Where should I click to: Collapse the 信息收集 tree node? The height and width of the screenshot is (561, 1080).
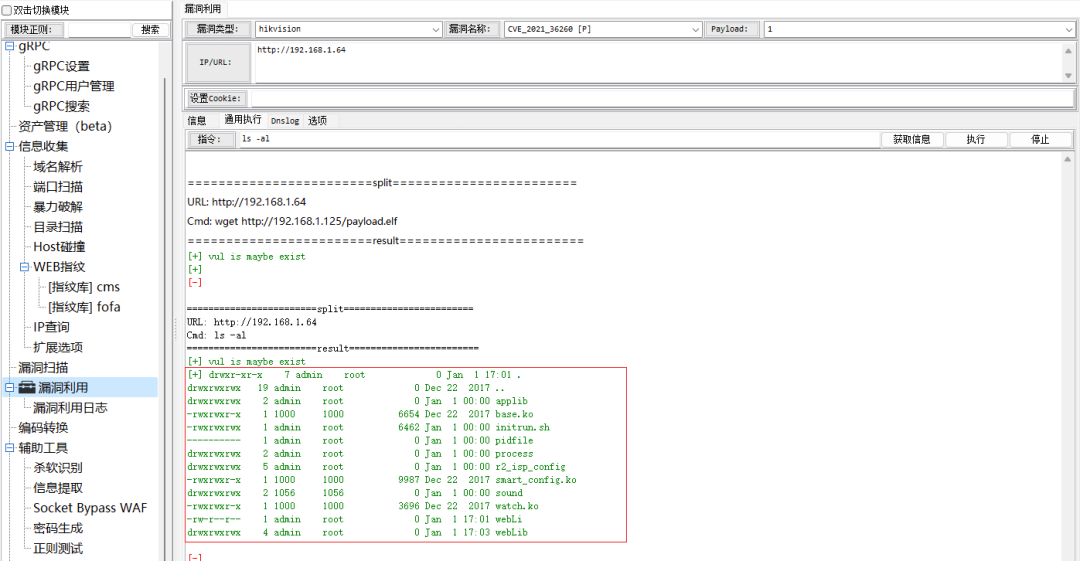[x=10, y=146]
